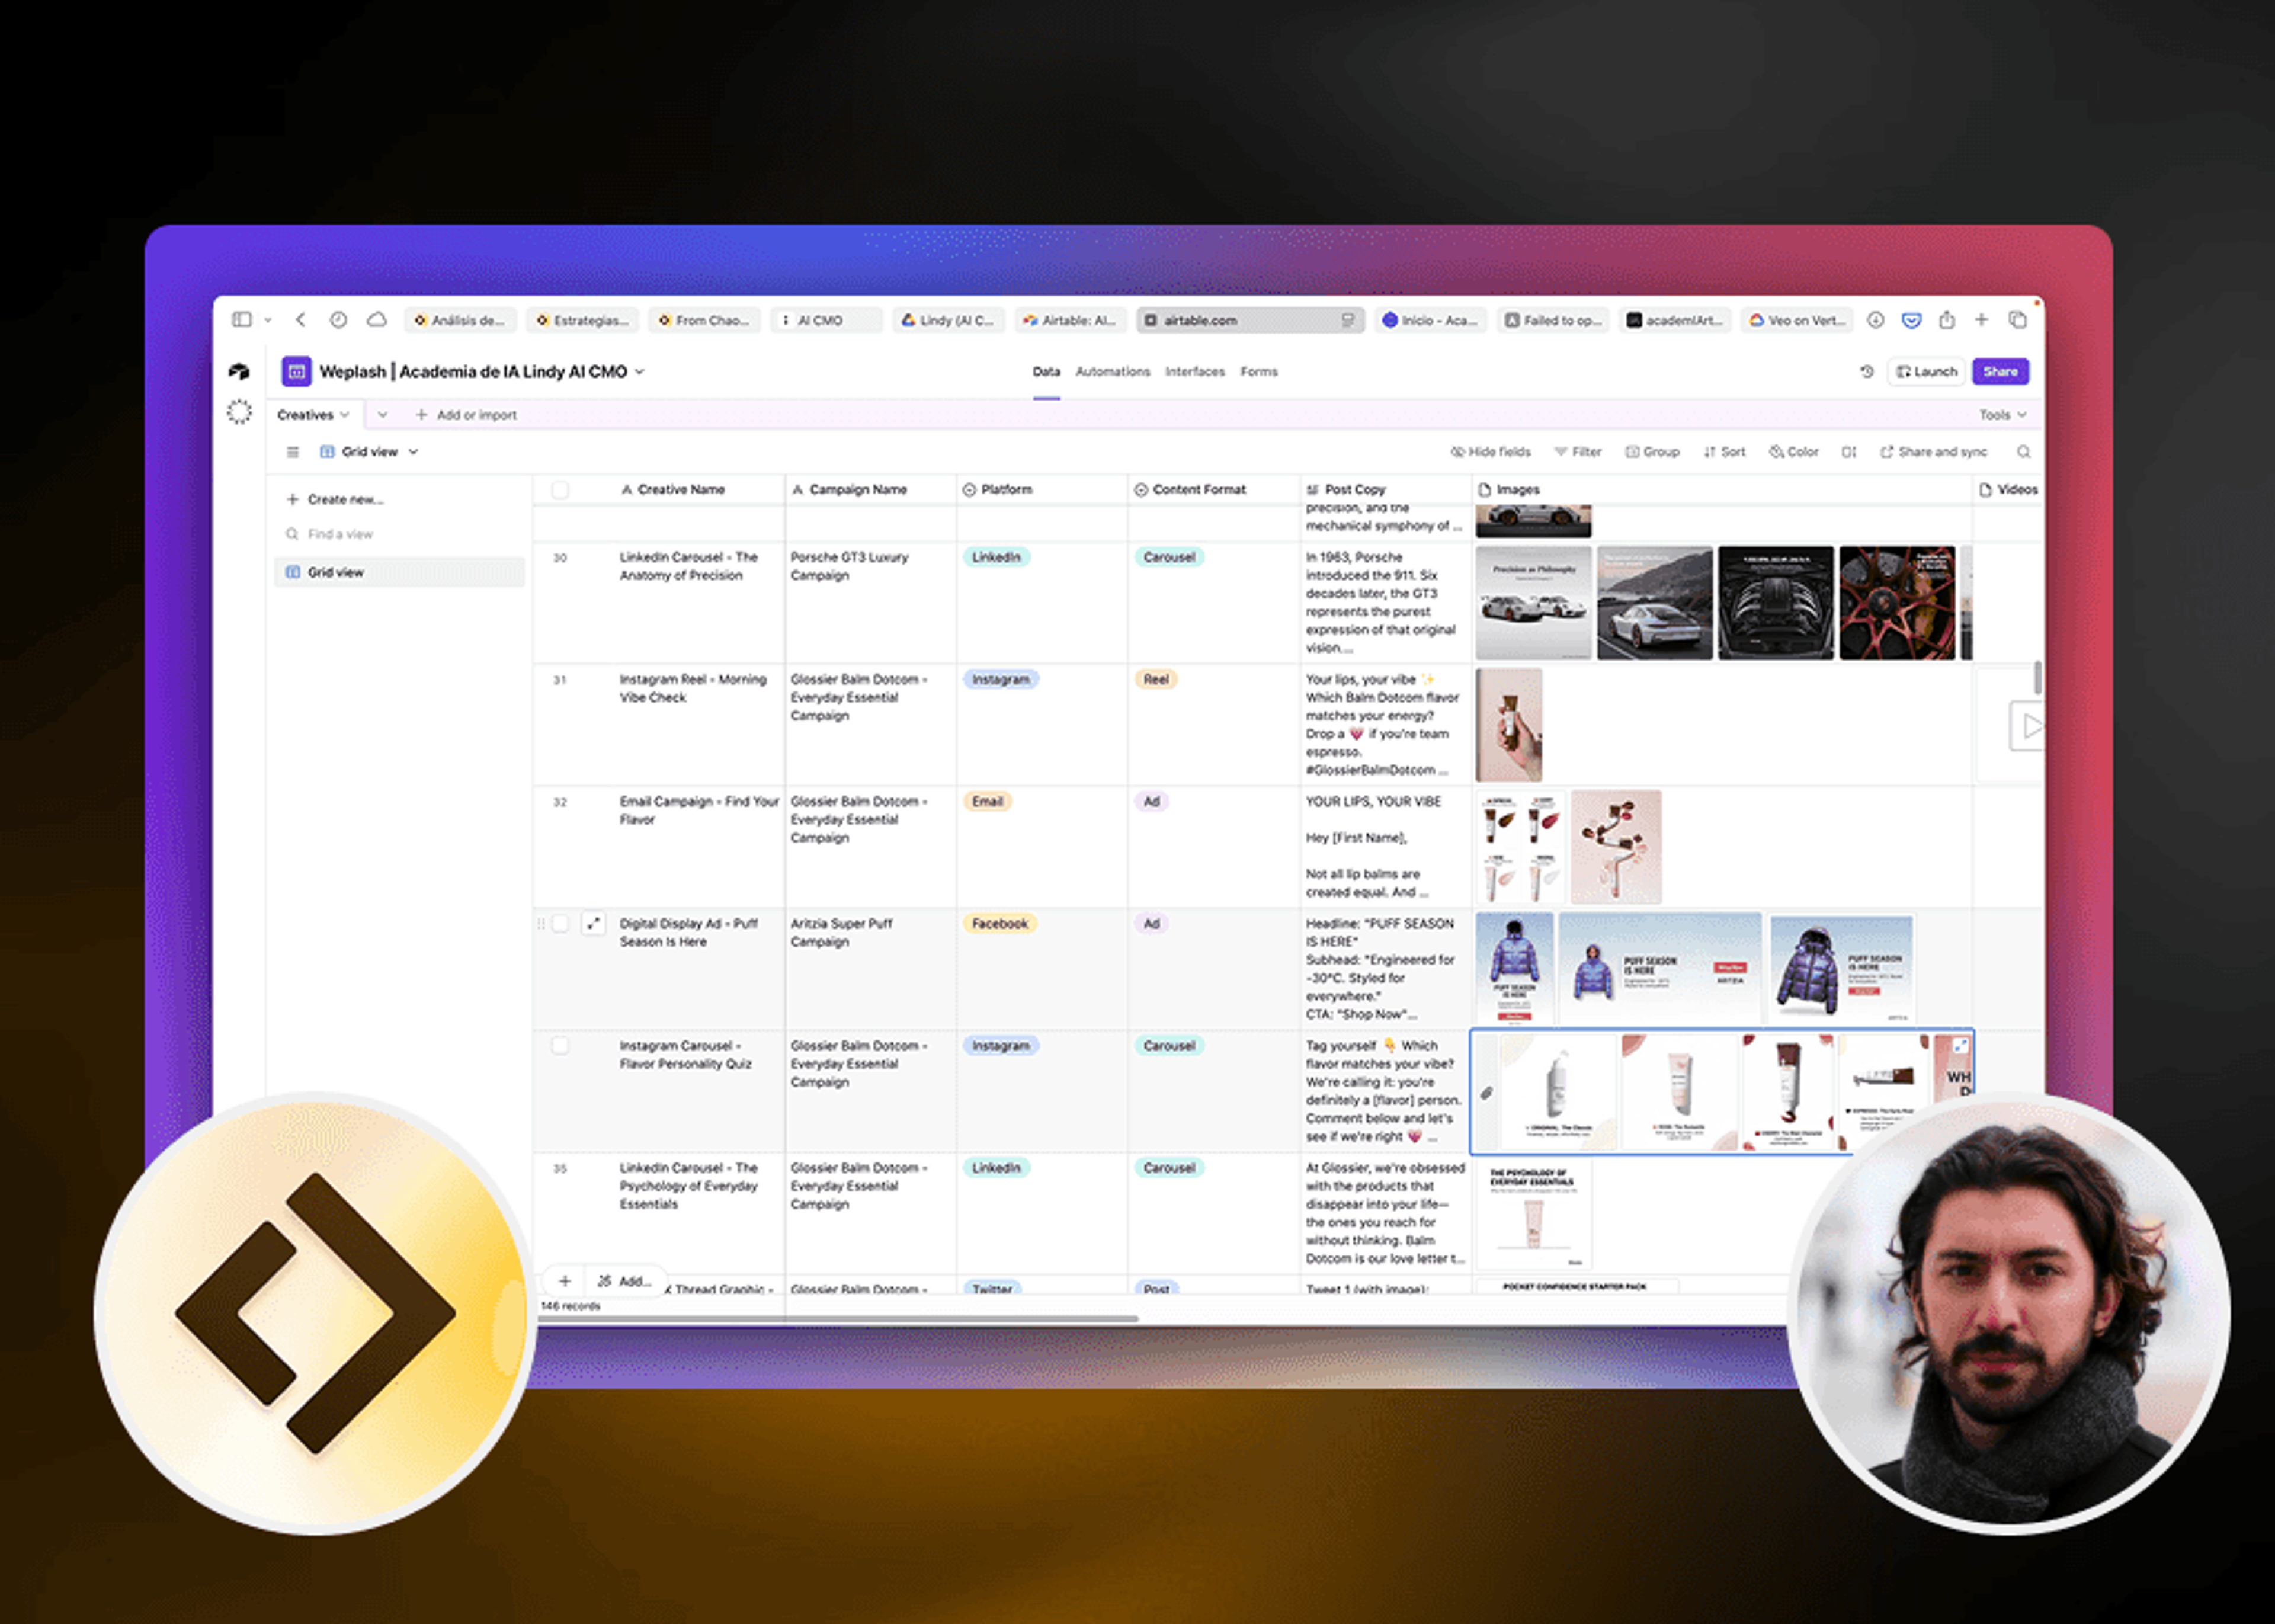The width and height of the screenshot is (2275, 1624).
Task: Click the row height icon
Action: (x=1849, y=452)
